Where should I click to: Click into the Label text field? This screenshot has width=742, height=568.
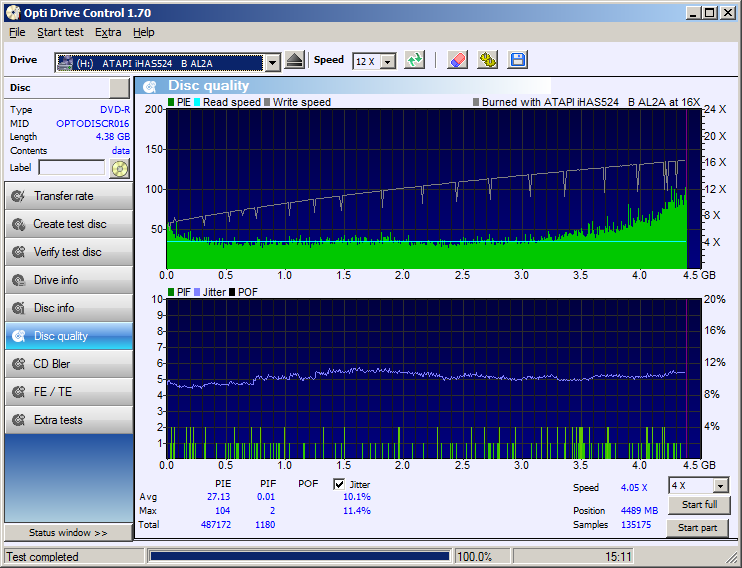point(71,168)
